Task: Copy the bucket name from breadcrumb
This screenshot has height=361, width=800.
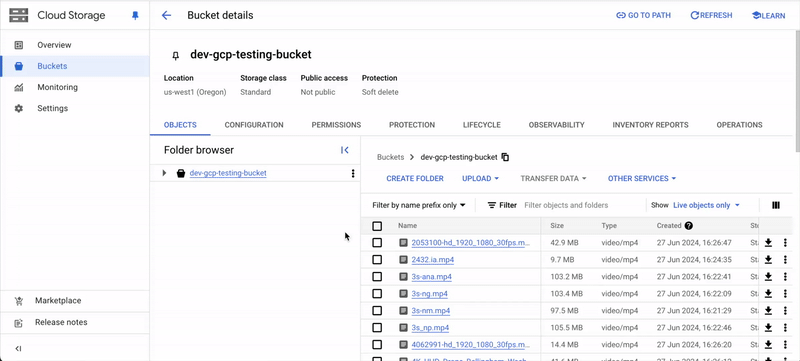Action: click(505, 157)
